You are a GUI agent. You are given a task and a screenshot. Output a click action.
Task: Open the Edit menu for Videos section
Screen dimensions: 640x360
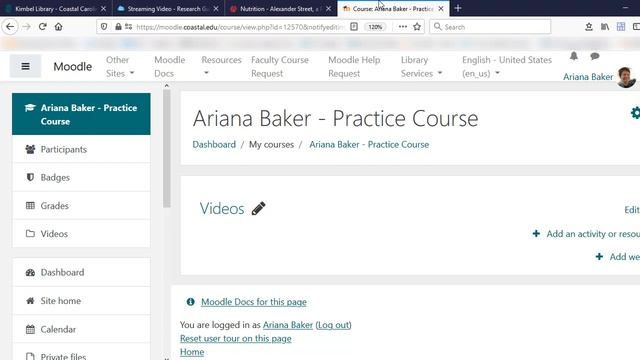coord(632,210)
